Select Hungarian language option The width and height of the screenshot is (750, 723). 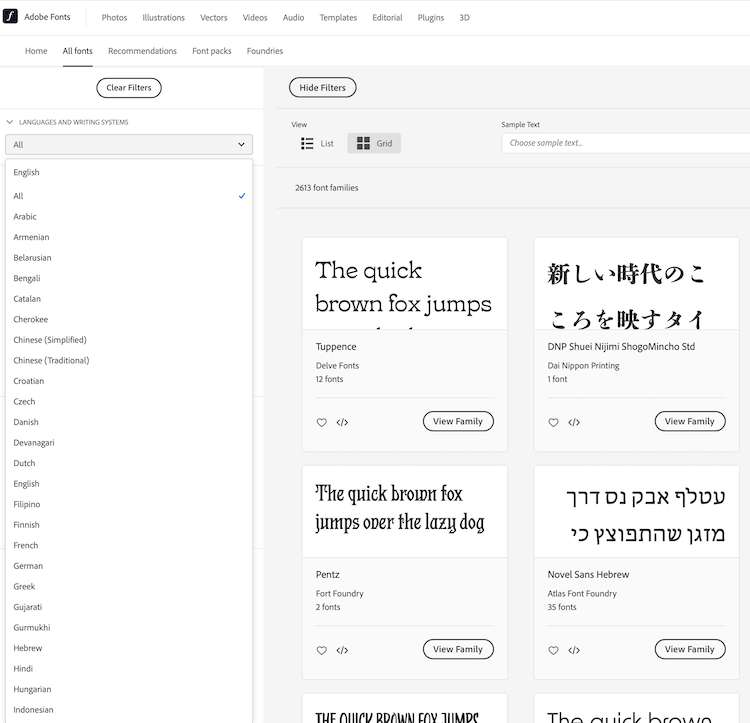pyautogui.click(x=129, y=690)
